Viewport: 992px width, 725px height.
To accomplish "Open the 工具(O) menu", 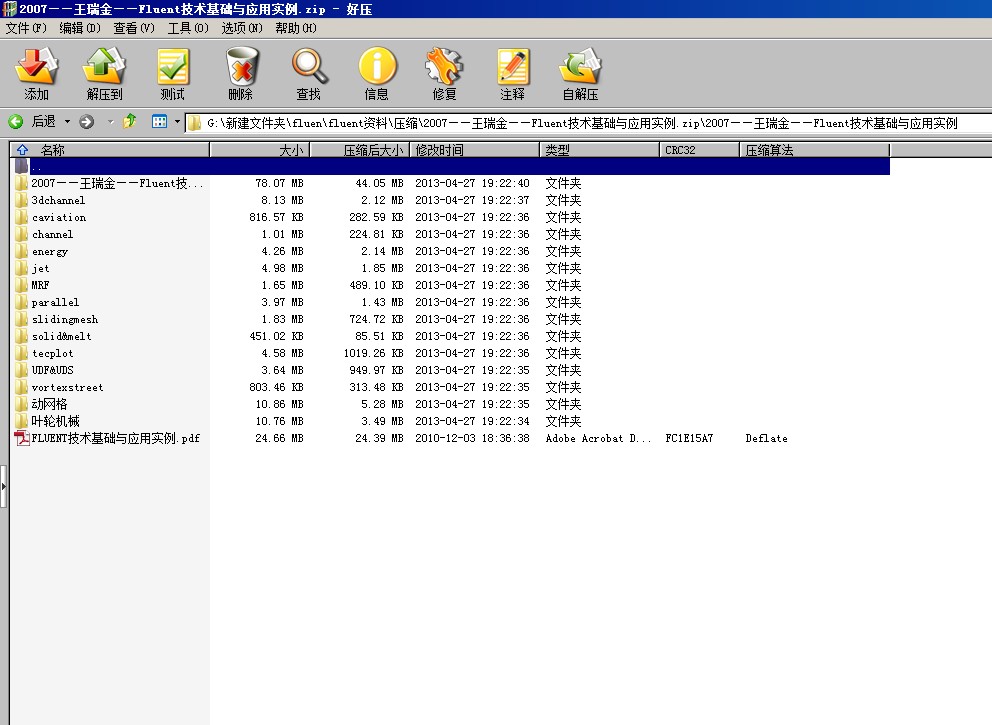I will click(x=187, y=28).
